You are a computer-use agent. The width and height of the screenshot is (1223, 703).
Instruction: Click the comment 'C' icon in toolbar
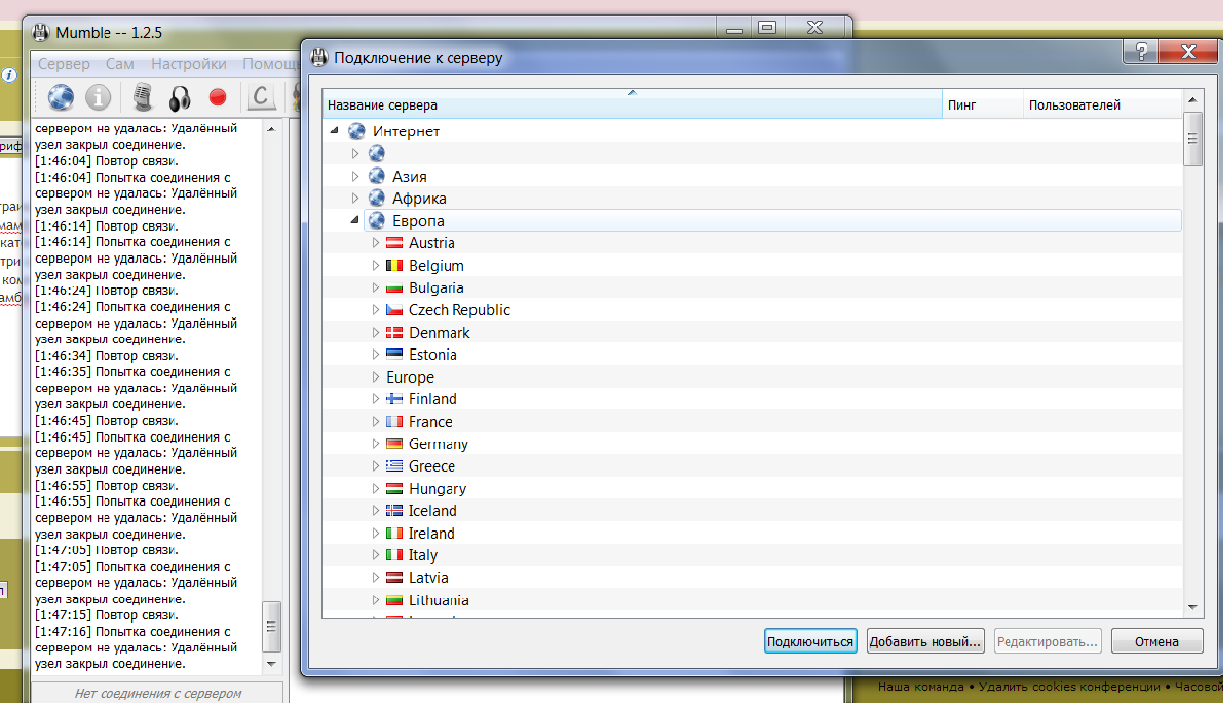[261, 98]
